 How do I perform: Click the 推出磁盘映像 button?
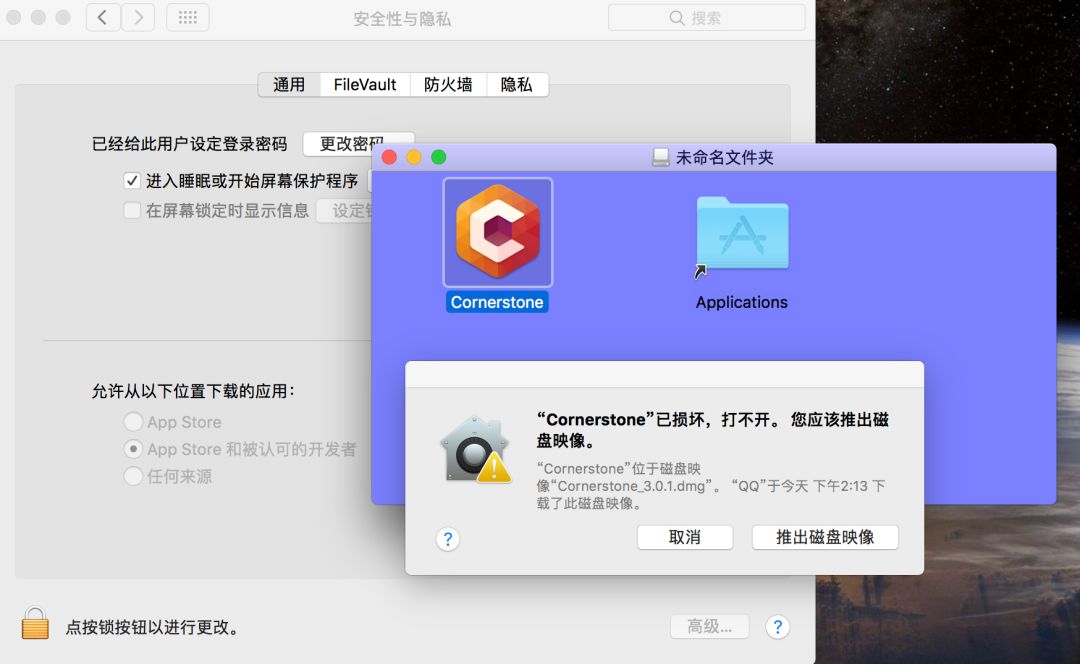[825, 537]
